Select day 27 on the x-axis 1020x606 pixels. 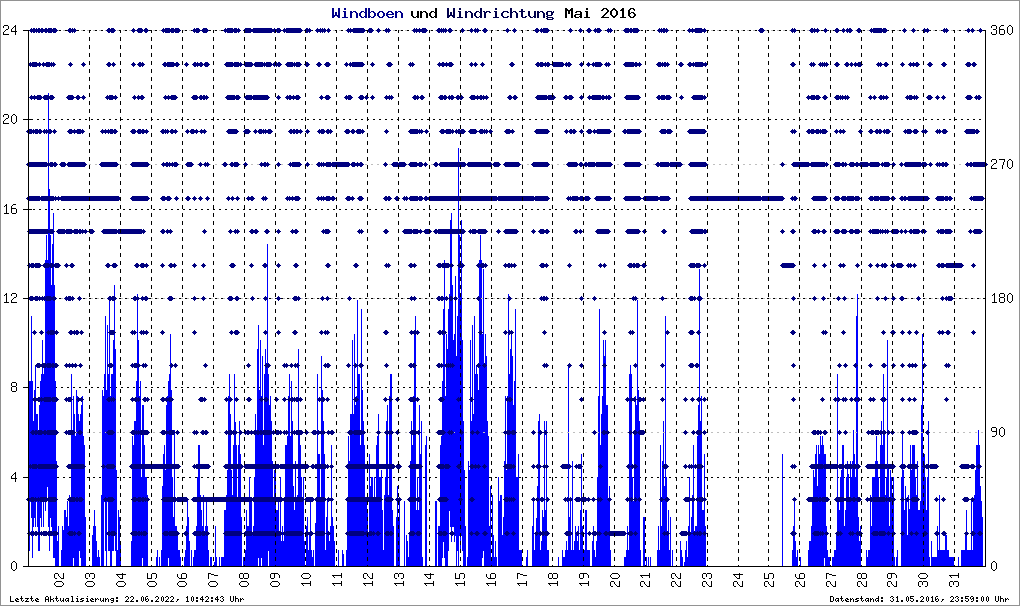tap(831, 579)
